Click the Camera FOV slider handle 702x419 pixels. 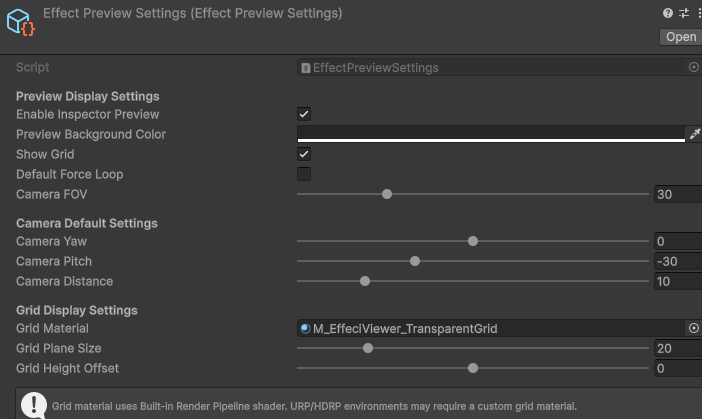387,194
